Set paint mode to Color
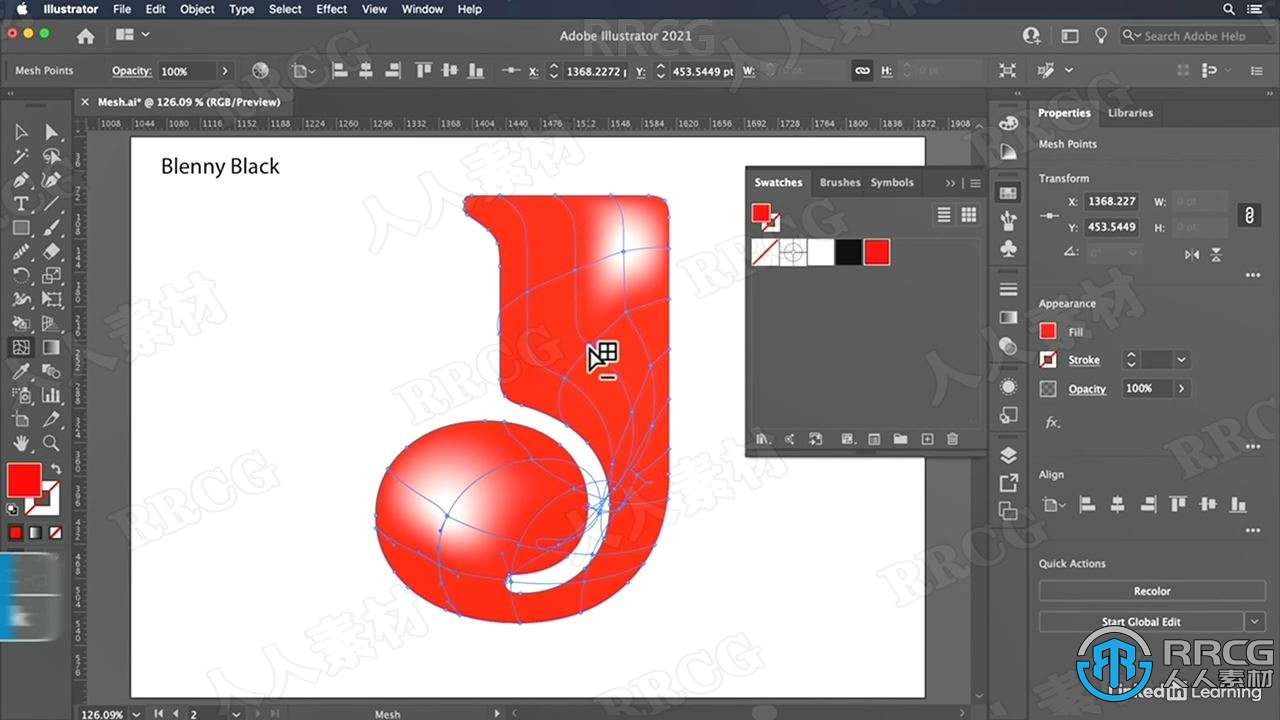Screen dimensions: 1280x720 [x=16, y=532]
